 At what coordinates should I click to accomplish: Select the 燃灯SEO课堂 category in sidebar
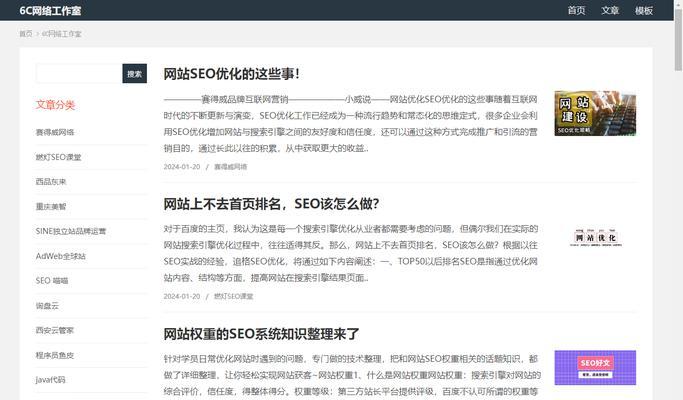pos(58,157)
